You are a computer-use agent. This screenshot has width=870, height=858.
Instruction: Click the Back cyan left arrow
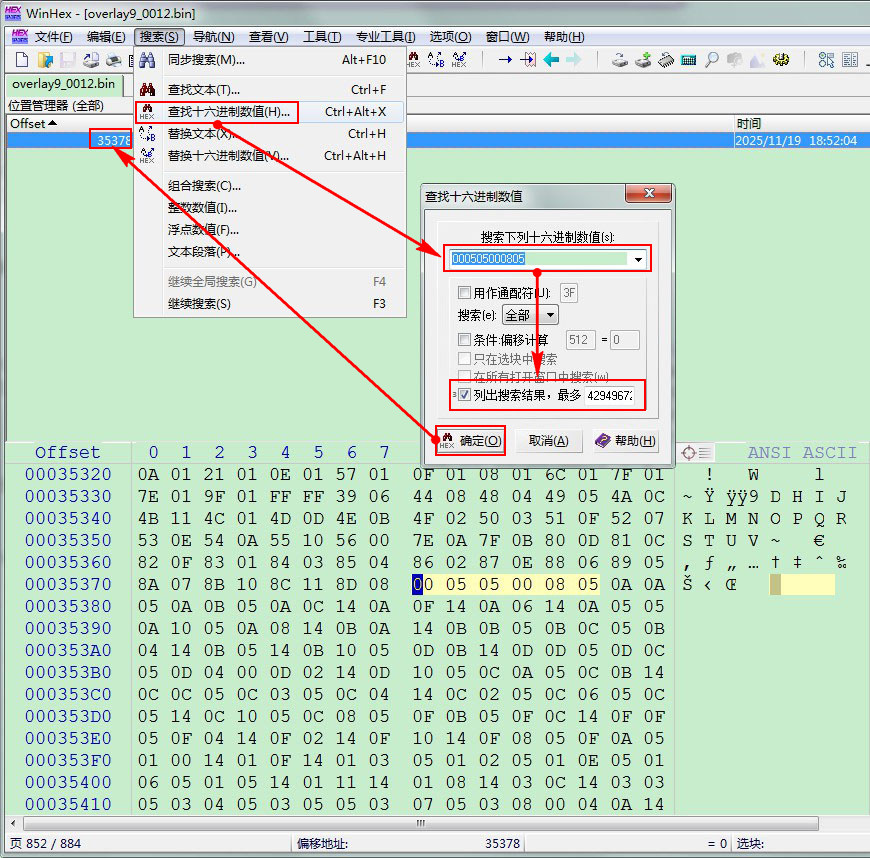(x=551, y=59)
